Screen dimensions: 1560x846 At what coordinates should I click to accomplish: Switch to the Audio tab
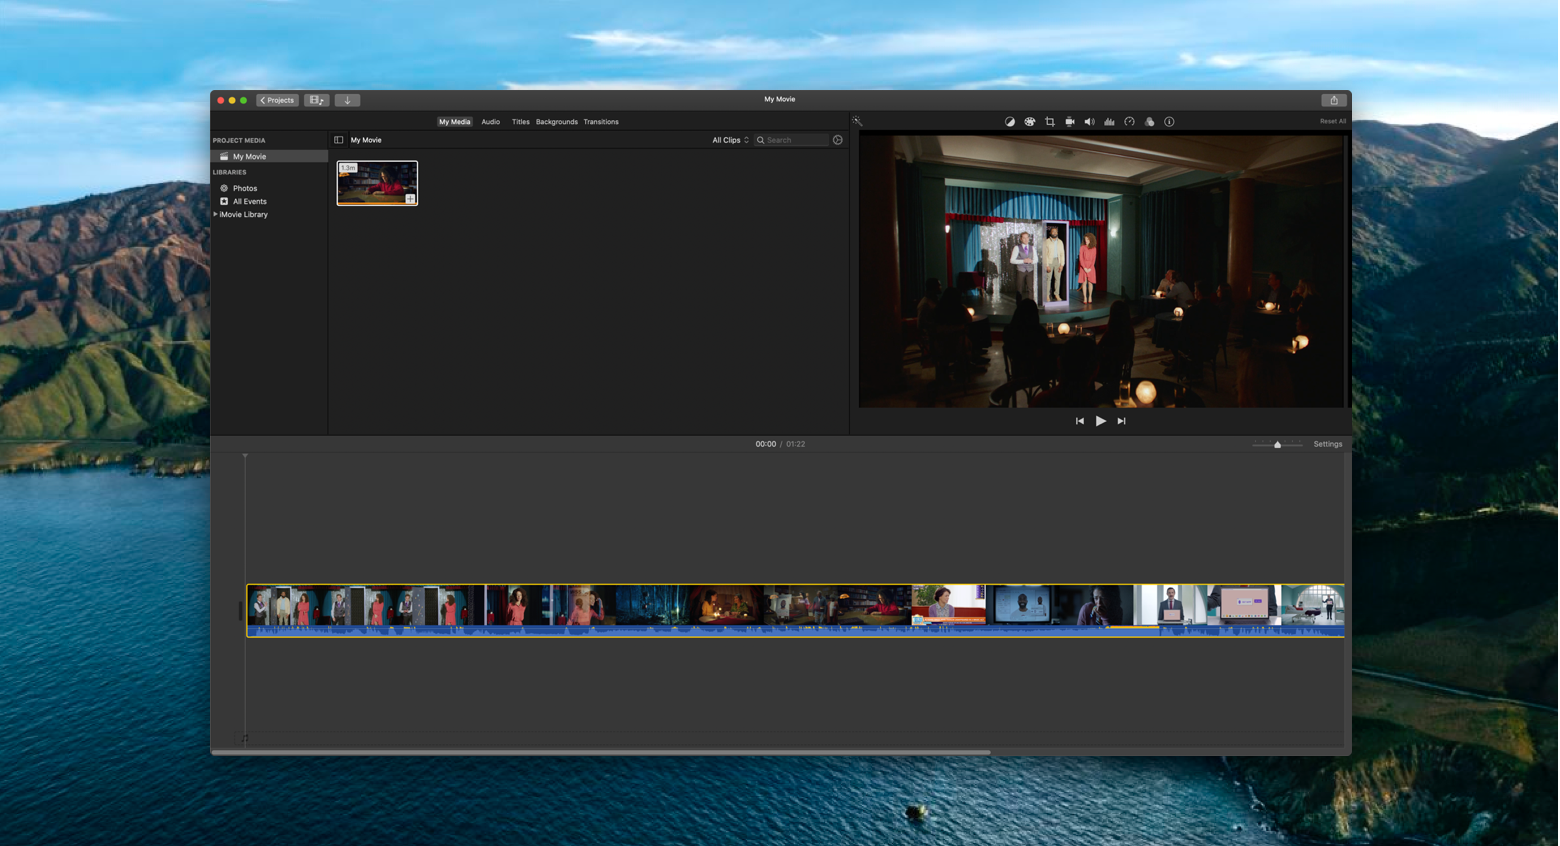(491, 122)
